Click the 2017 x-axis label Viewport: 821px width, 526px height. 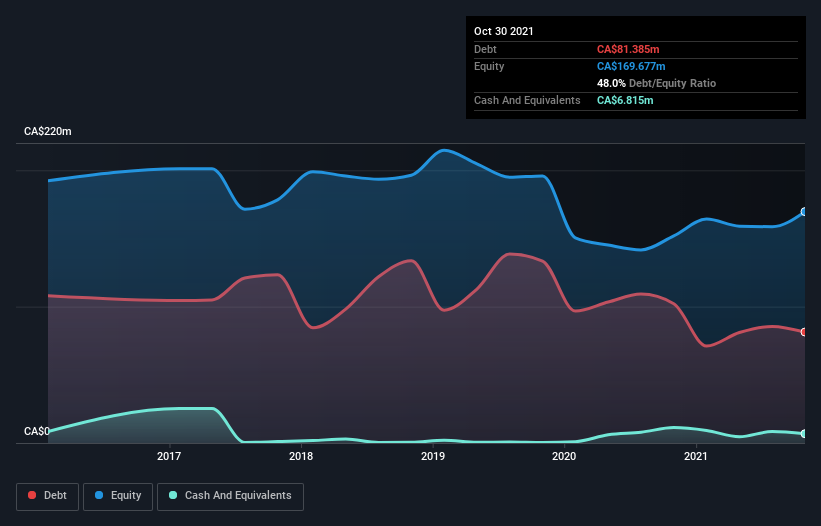coord(169,456)
